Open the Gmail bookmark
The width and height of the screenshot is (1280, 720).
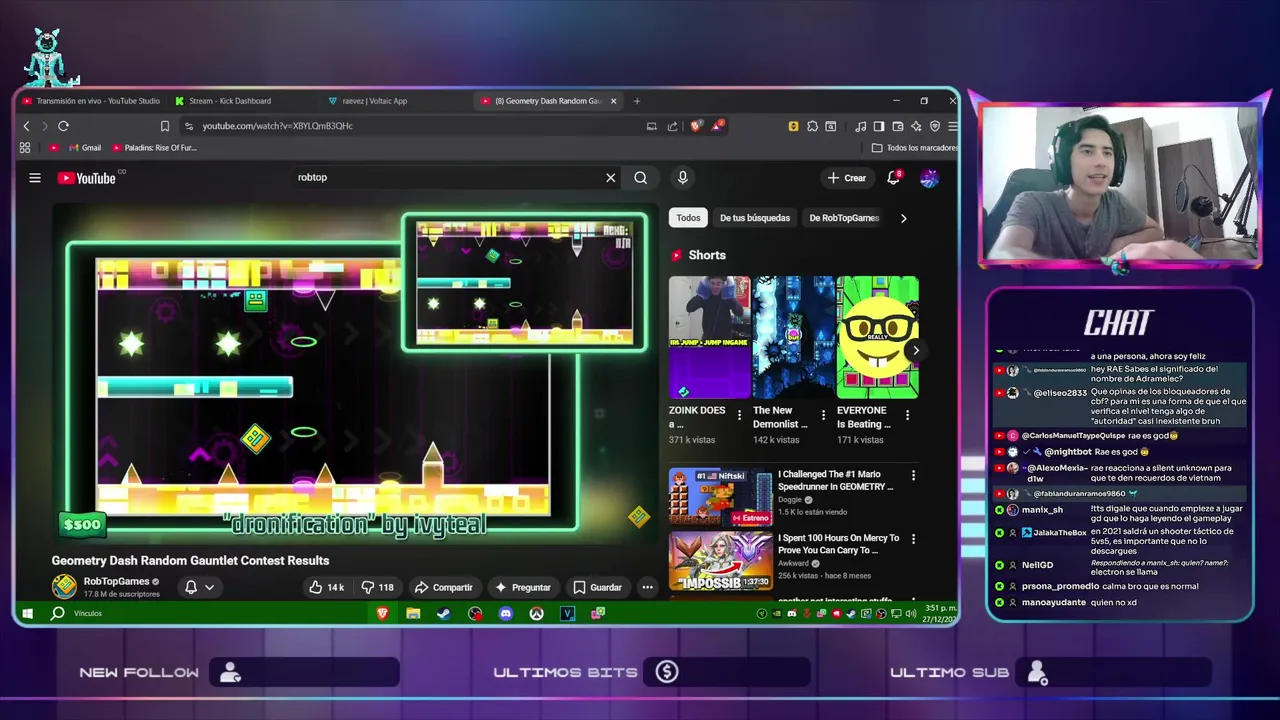tap(86, 148)
